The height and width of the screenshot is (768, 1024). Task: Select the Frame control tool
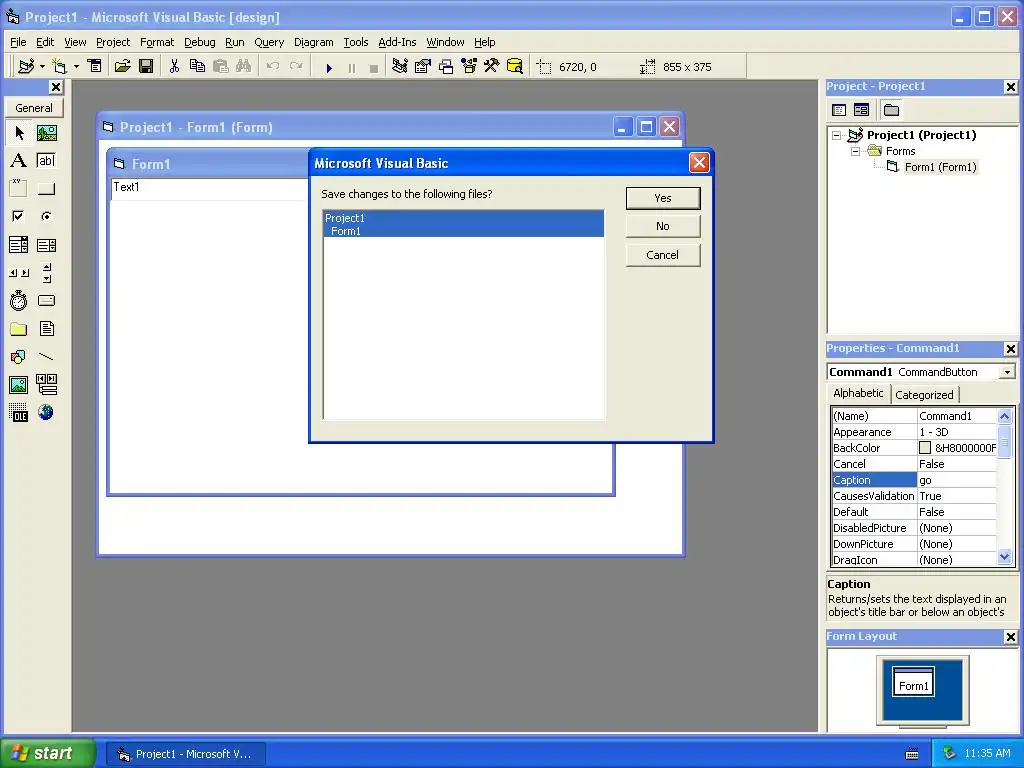[x=19, y=189]
